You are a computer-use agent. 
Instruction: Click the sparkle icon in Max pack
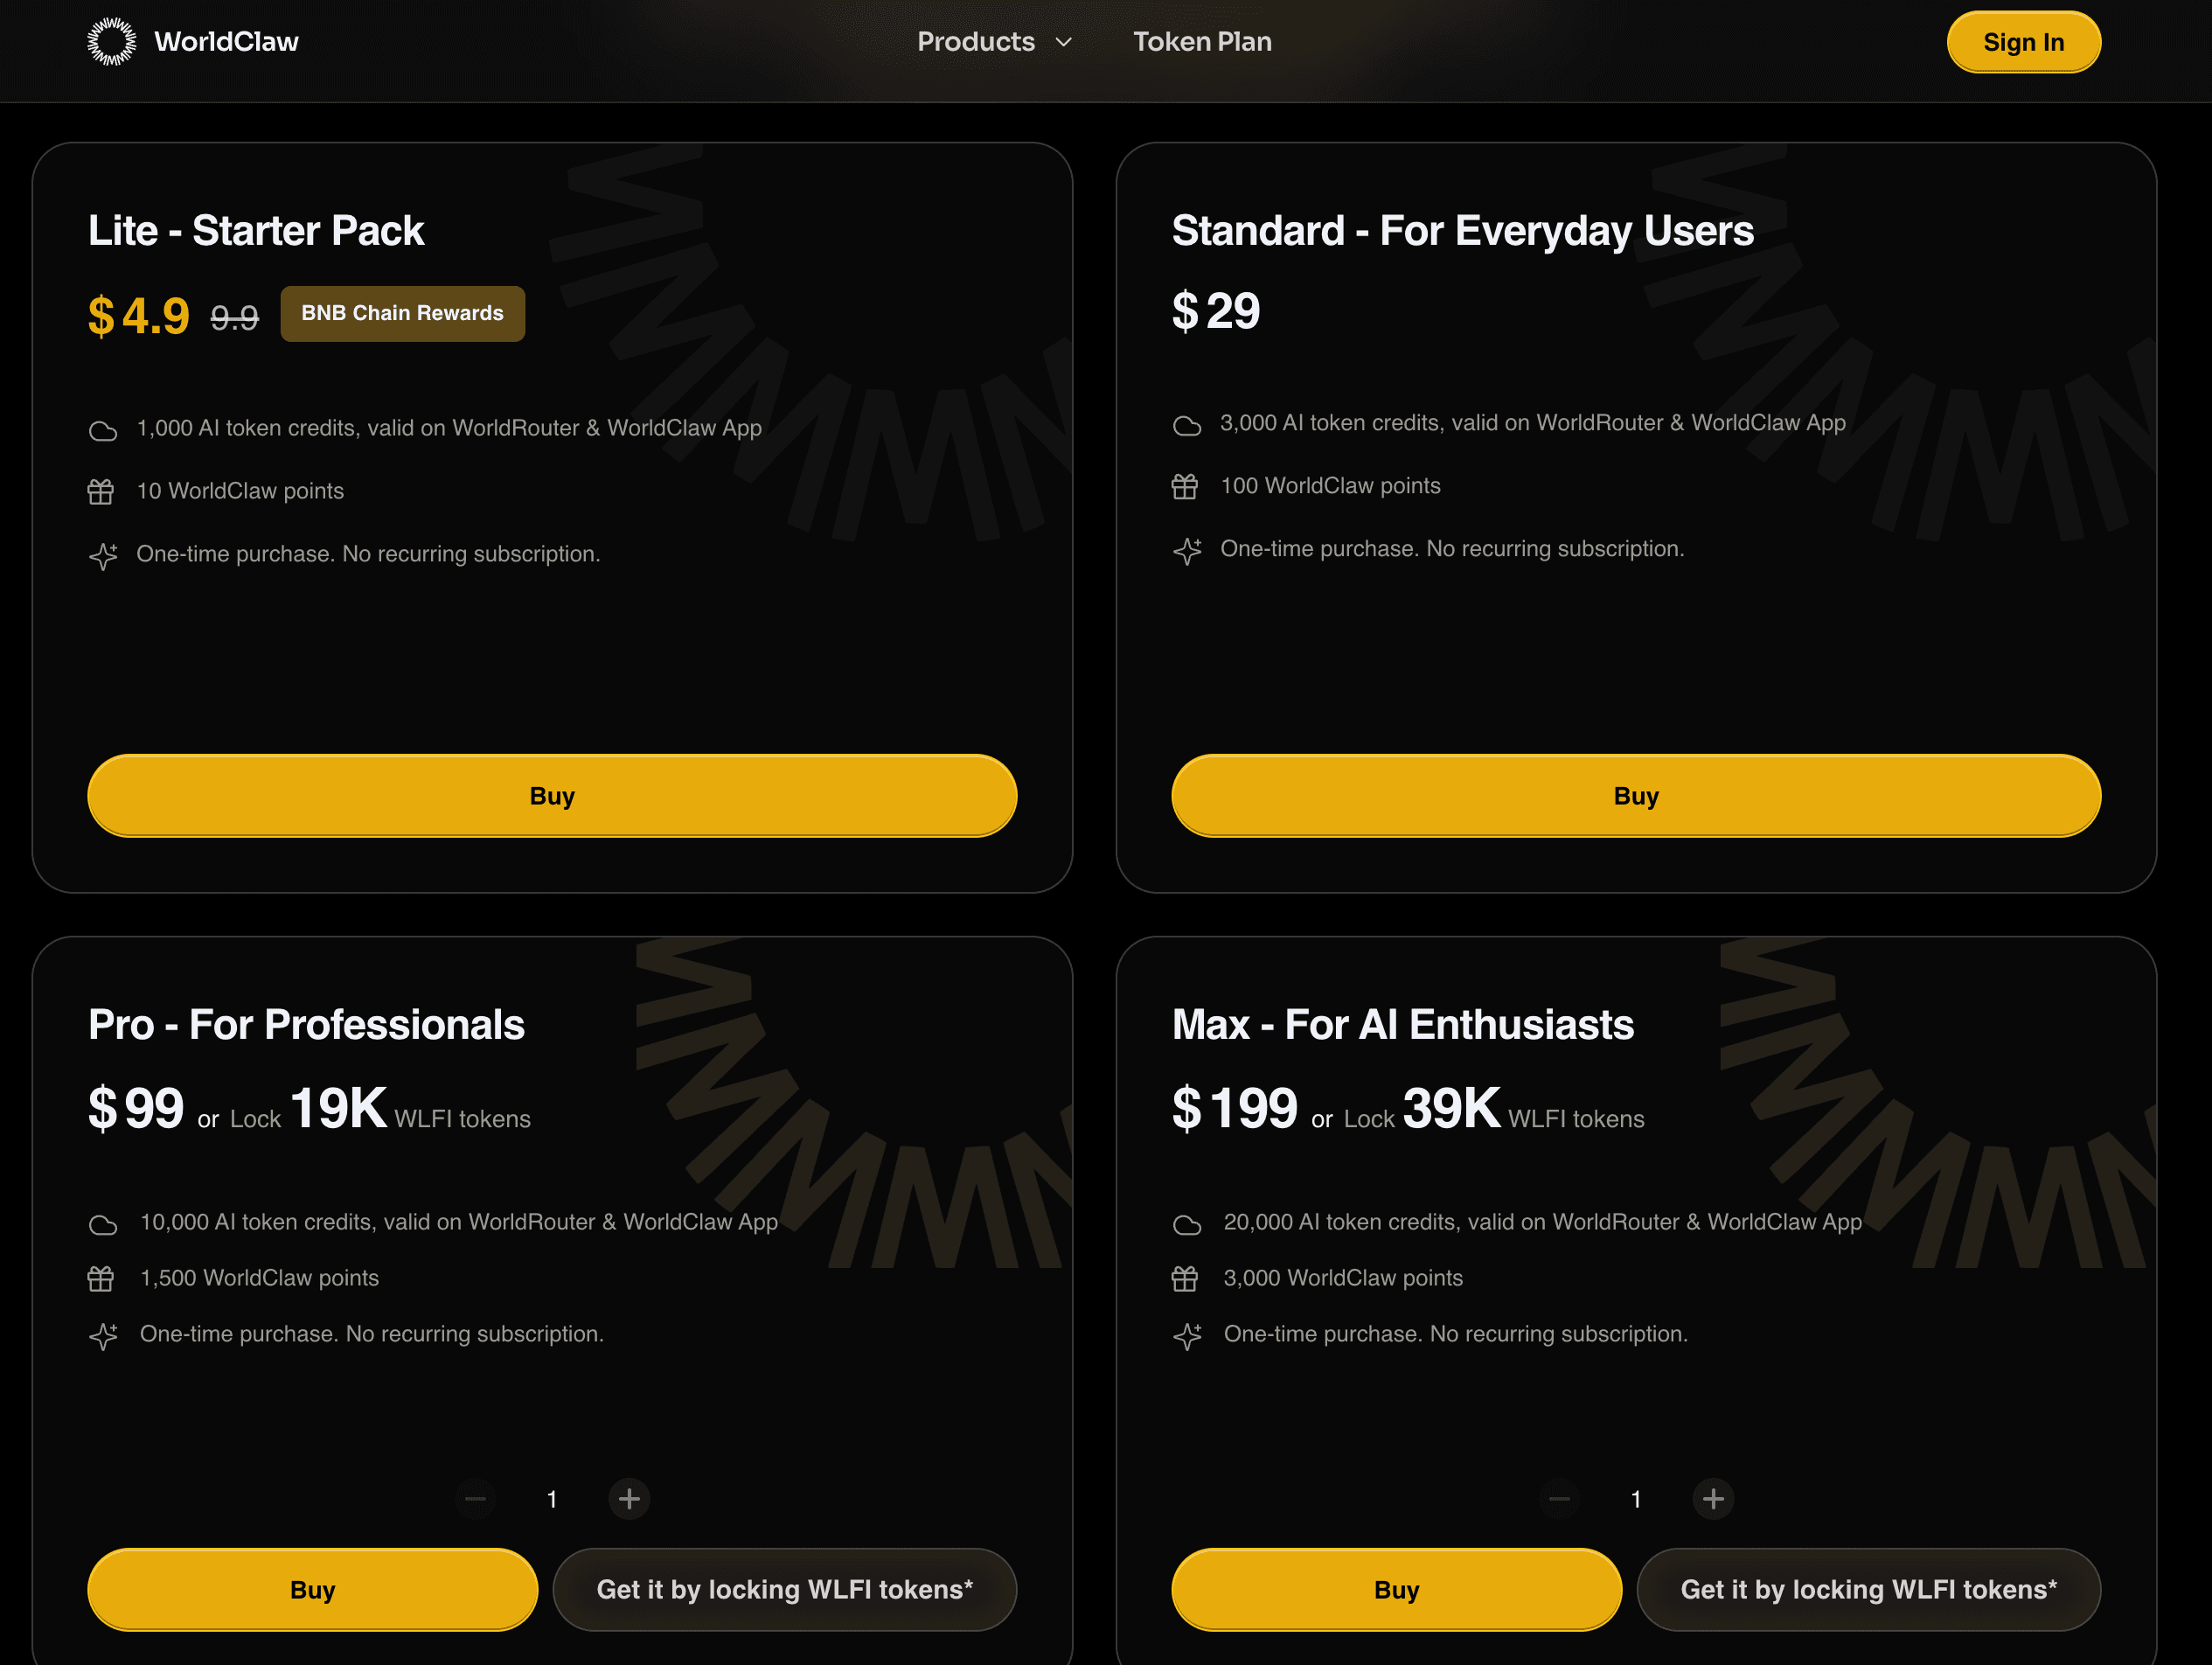pos(1187,1336)
